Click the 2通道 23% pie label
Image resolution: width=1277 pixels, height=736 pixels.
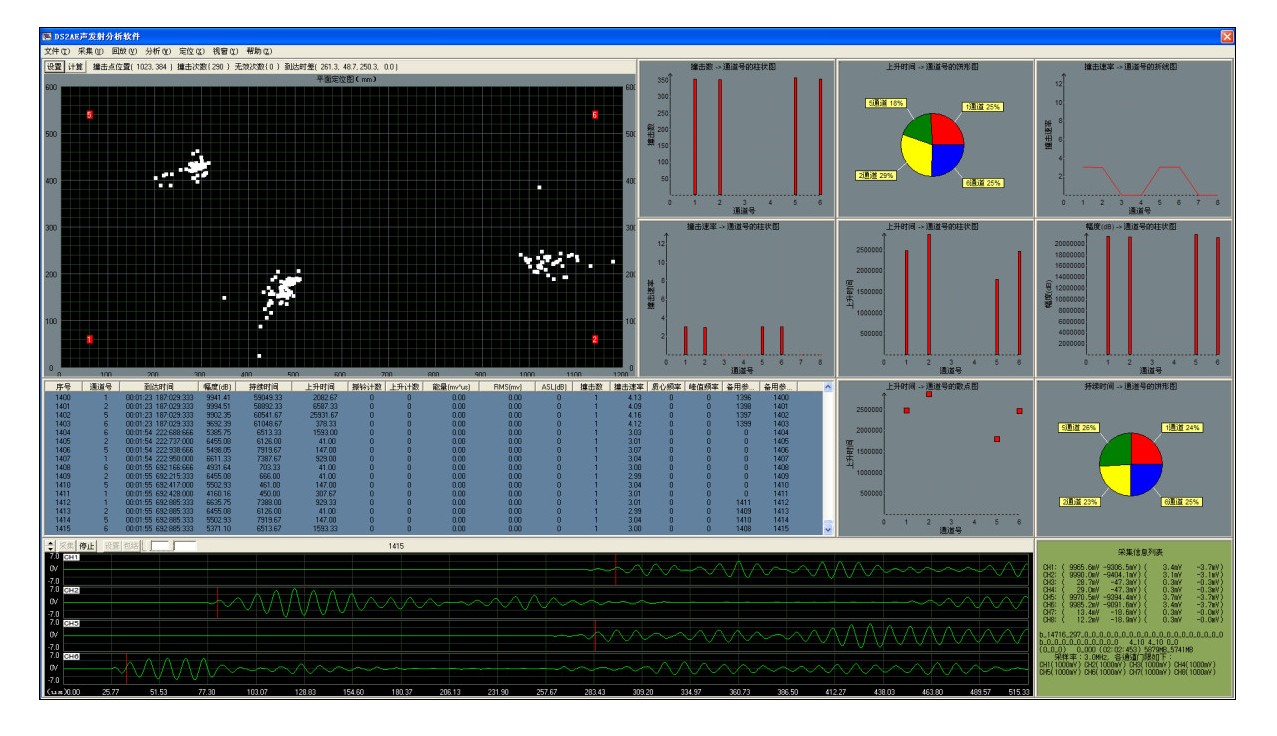point(1078,502)
